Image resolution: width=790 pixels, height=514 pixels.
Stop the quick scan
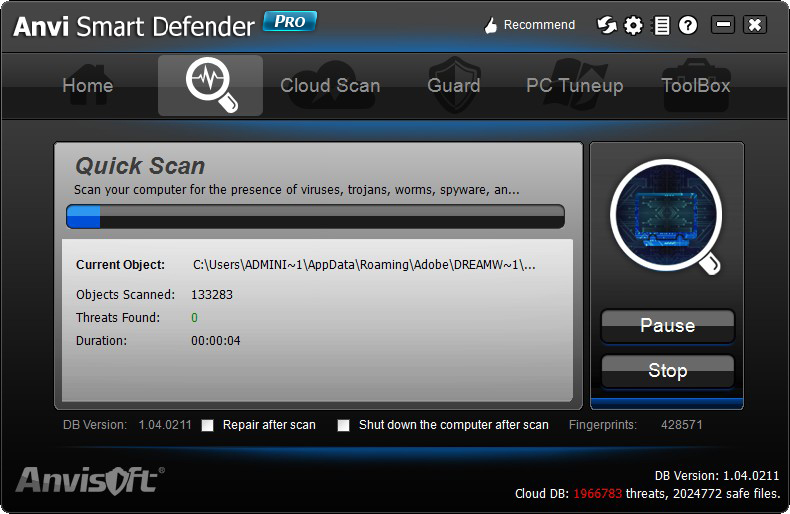click(x=668, y=370)
